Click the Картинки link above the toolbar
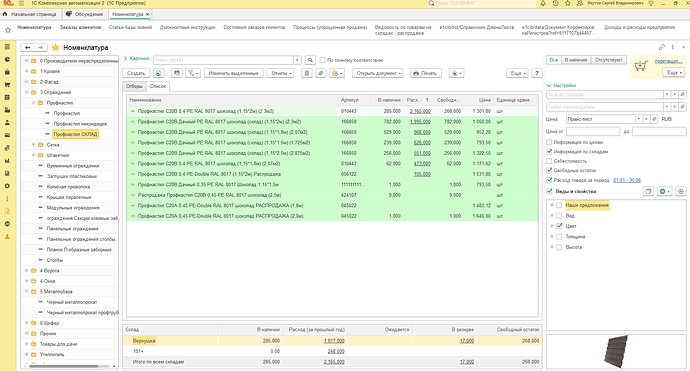Screen dimensions: 690x371 click(140, 59)
